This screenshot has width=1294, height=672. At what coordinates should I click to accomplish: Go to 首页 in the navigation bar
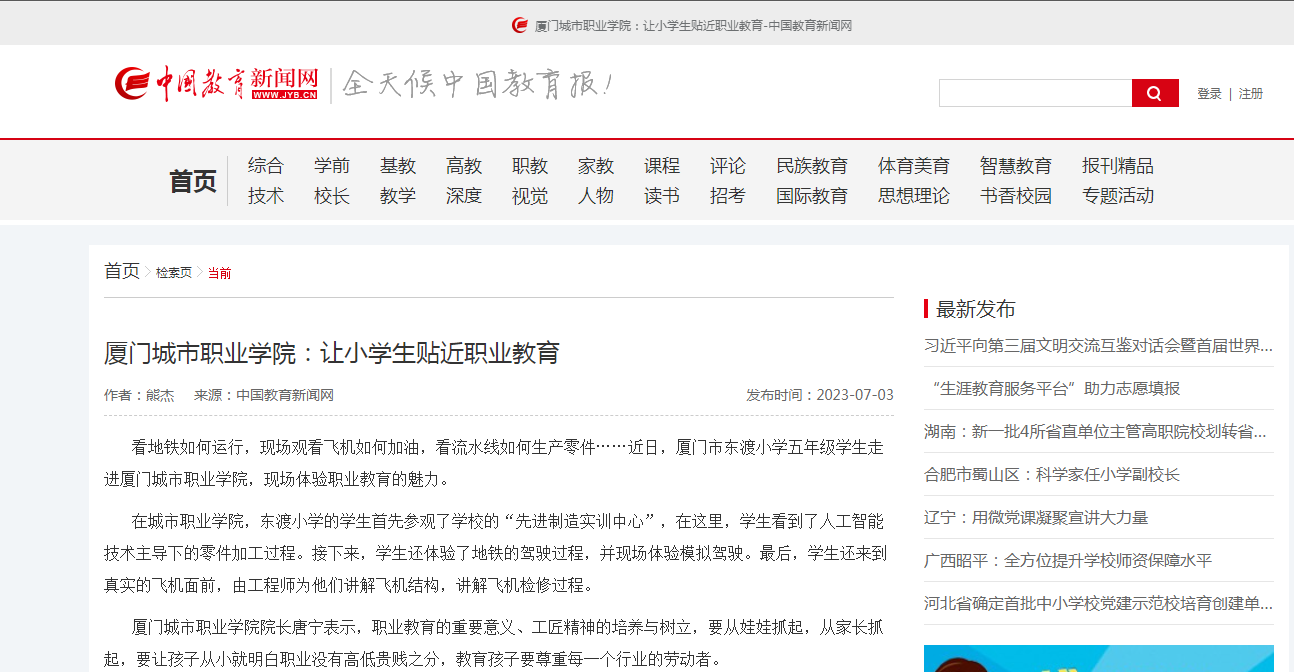point(193,181)
